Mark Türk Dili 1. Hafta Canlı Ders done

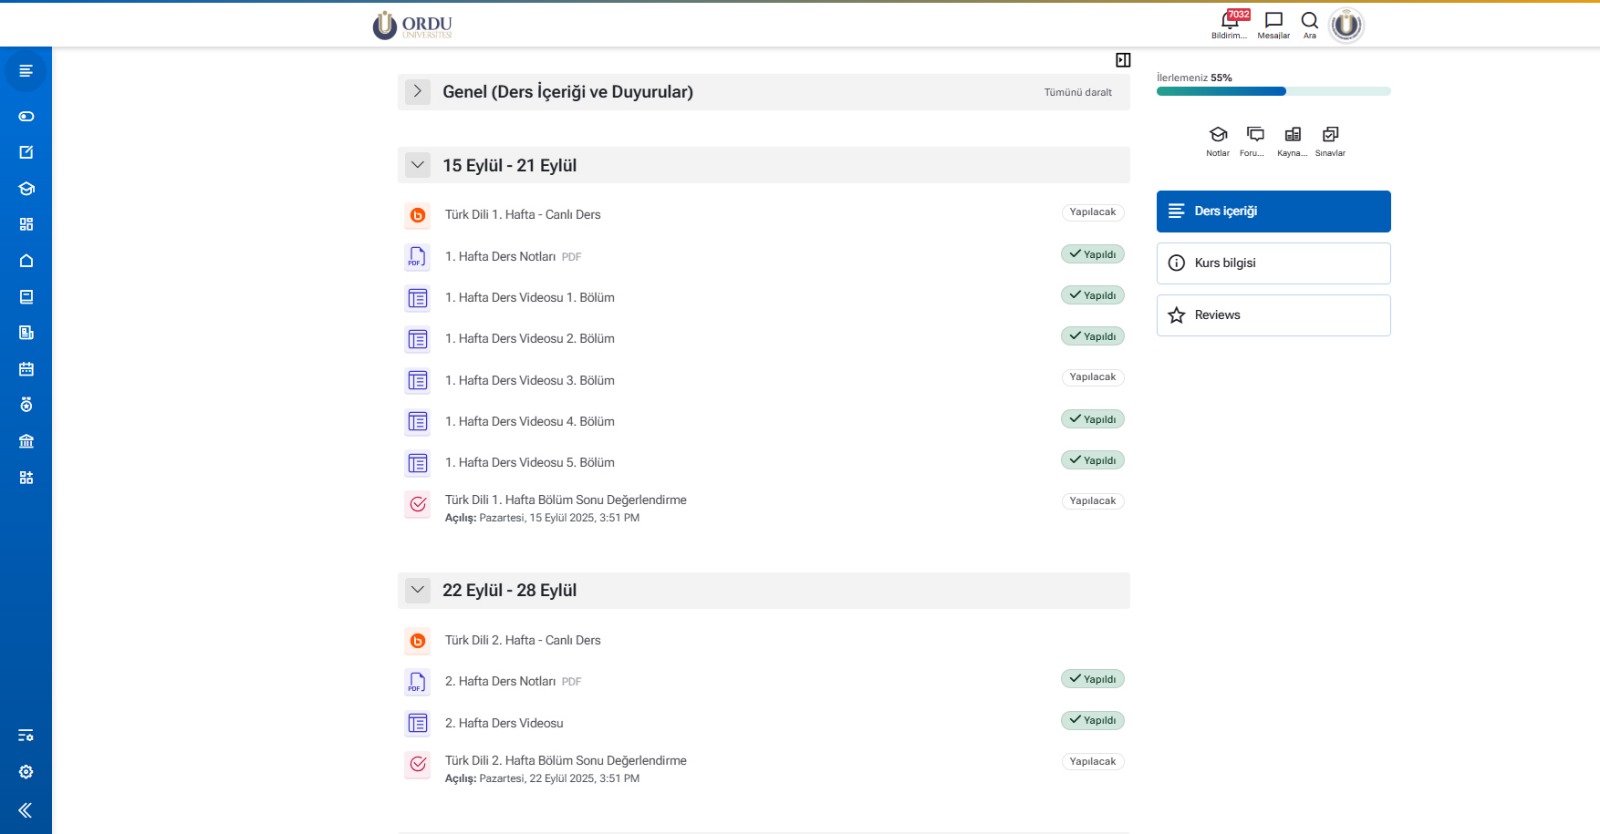1092,212
